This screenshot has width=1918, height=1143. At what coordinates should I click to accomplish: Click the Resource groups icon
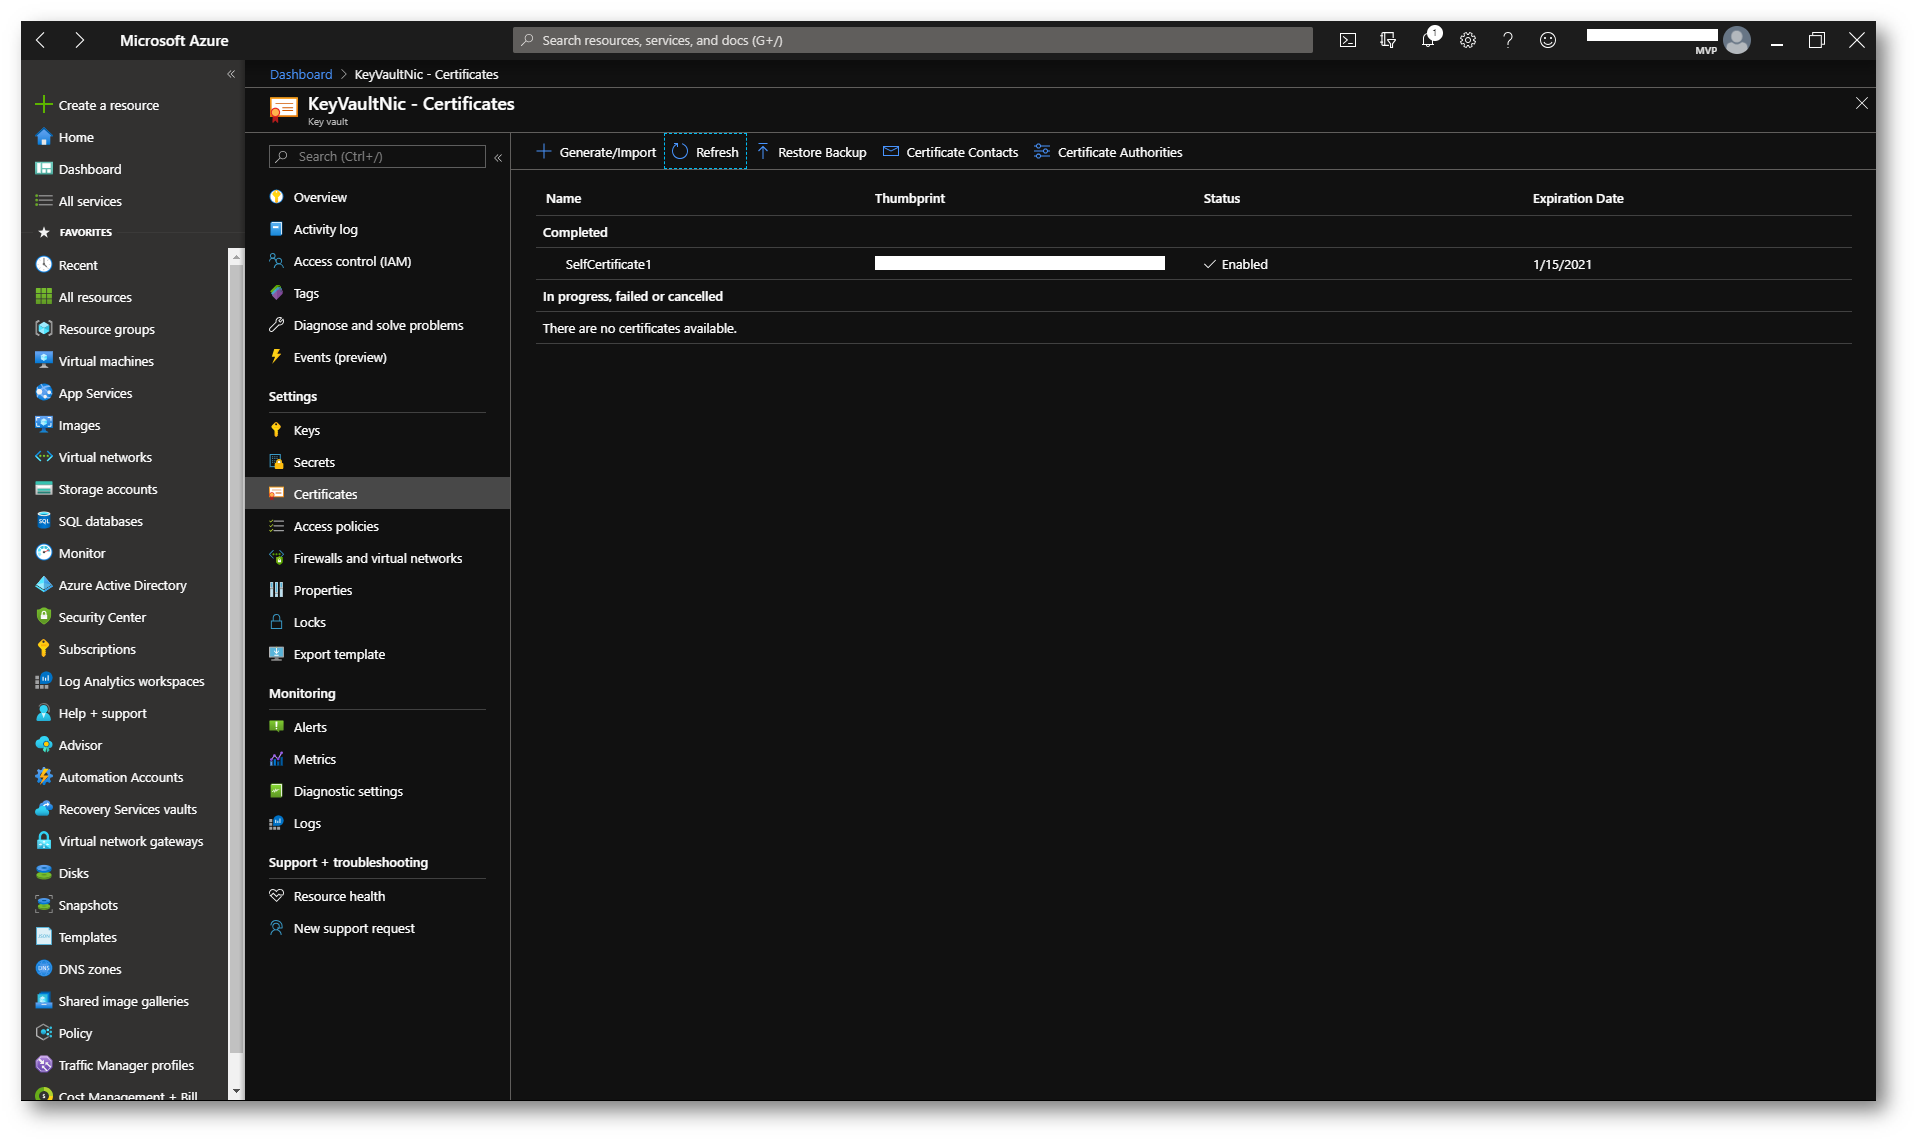44,329
